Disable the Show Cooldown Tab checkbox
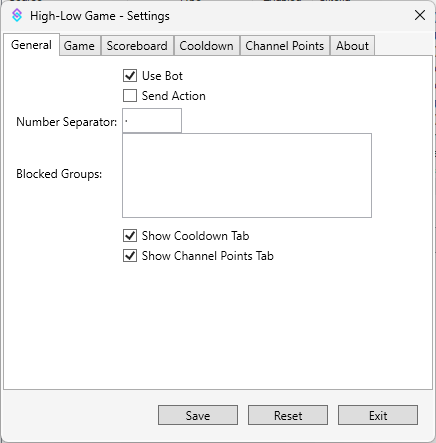Image resolution: width=436 pixels, height=443 pixels. click(x=130, y=236)
